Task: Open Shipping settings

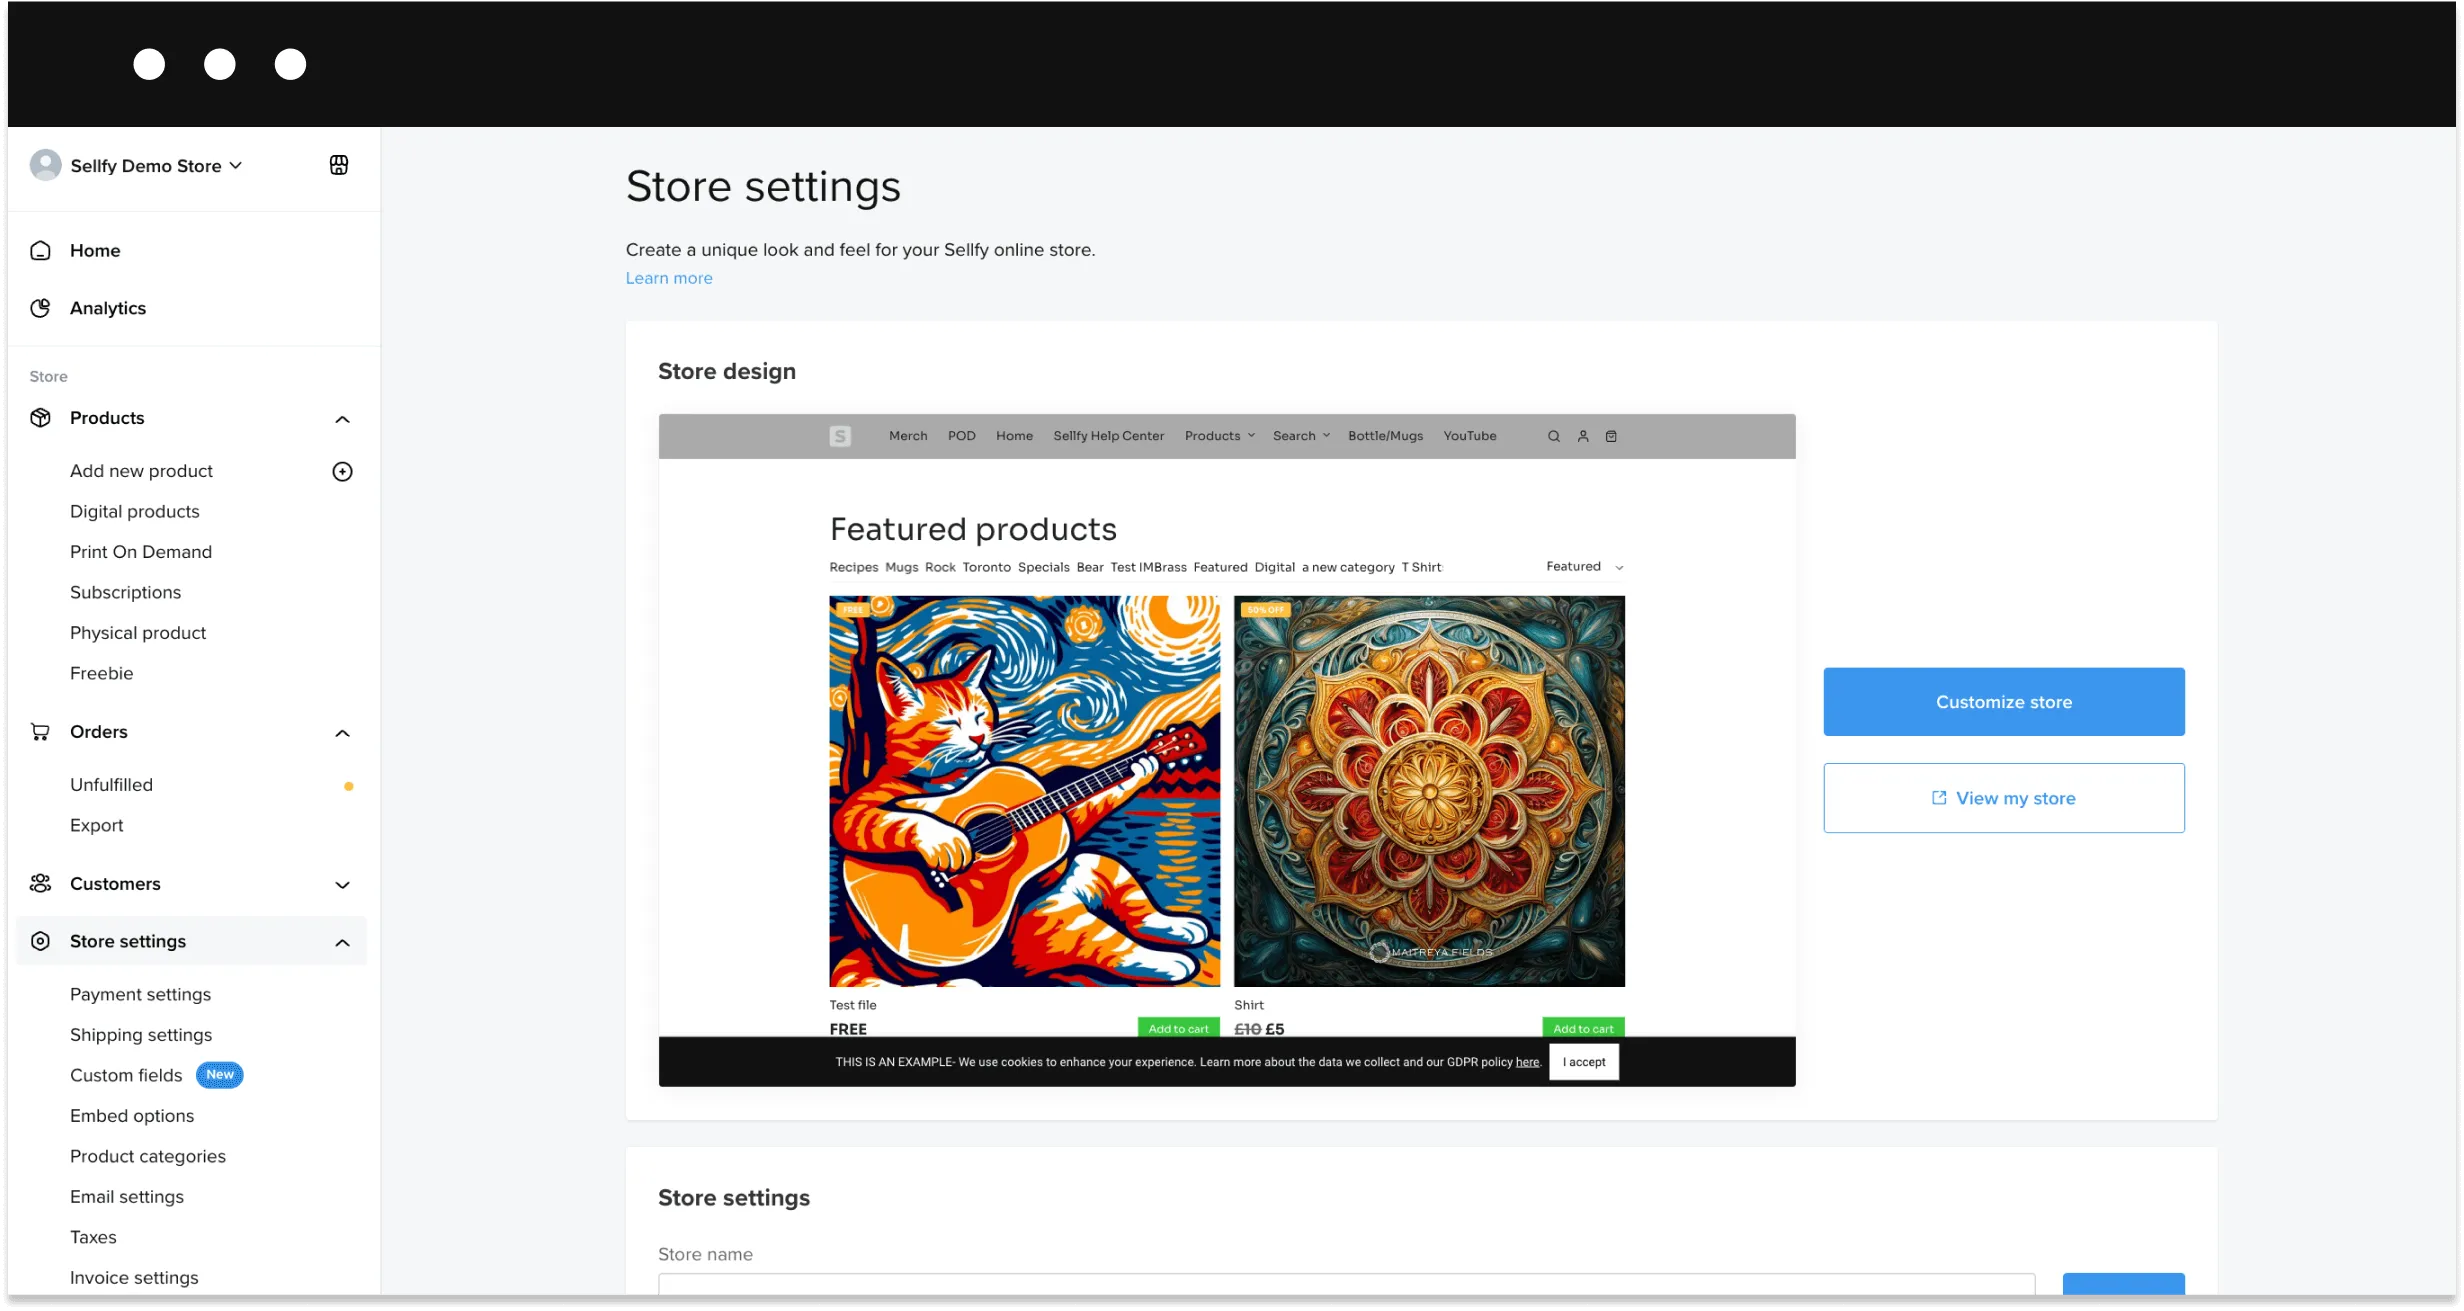Action: [141, 1035]
